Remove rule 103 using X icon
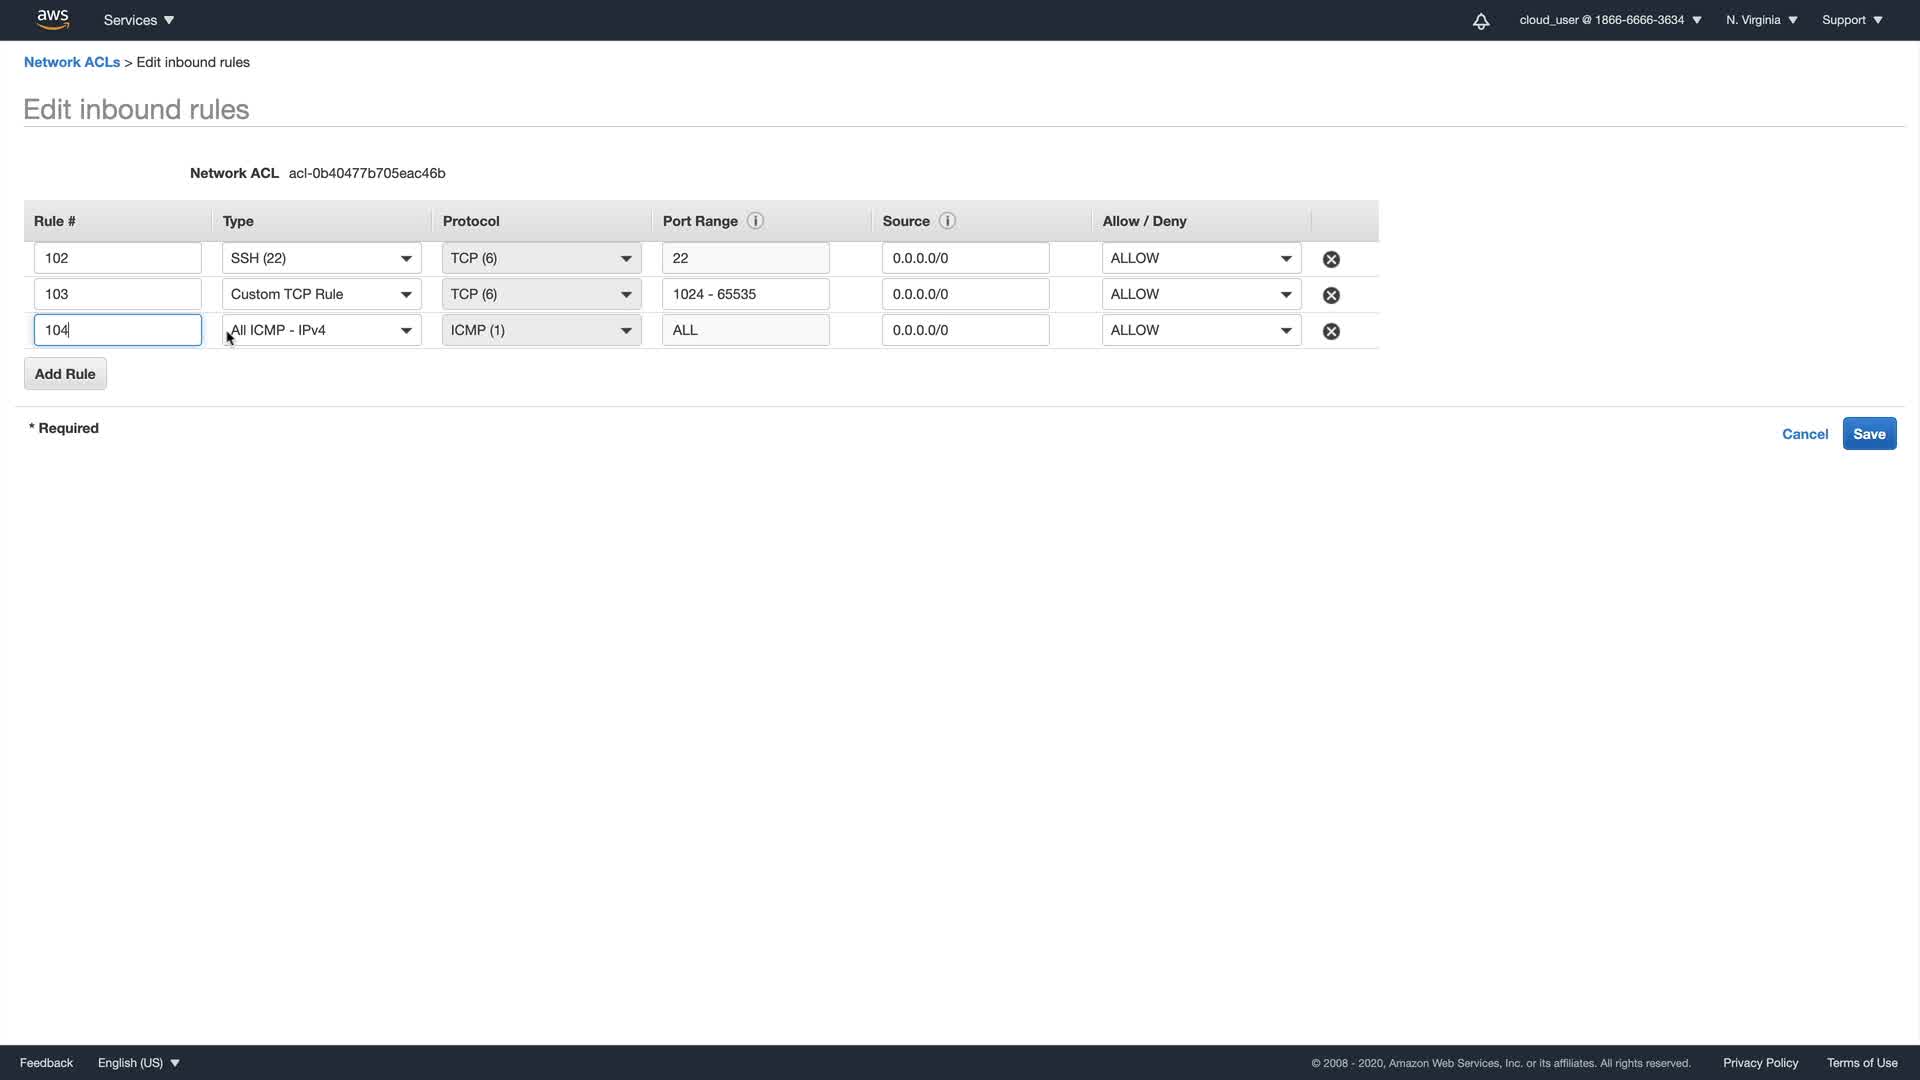 [1331, 295]
